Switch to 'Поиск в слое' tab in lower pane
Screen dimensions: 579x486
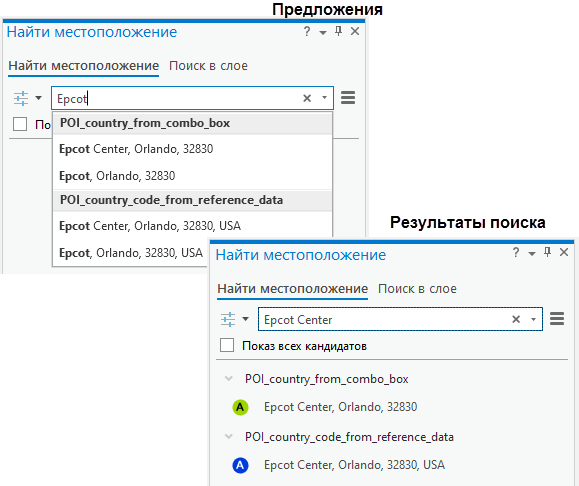pyautogui.click(x=417, y=288)
